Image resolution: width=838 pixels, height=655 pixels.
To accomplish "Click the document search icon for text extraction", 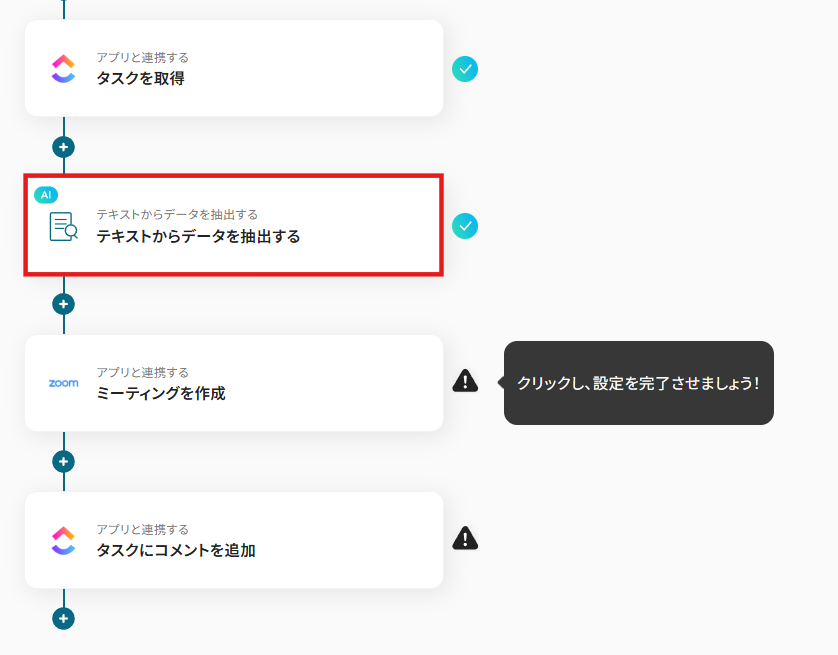I will (x=64, y=227).
